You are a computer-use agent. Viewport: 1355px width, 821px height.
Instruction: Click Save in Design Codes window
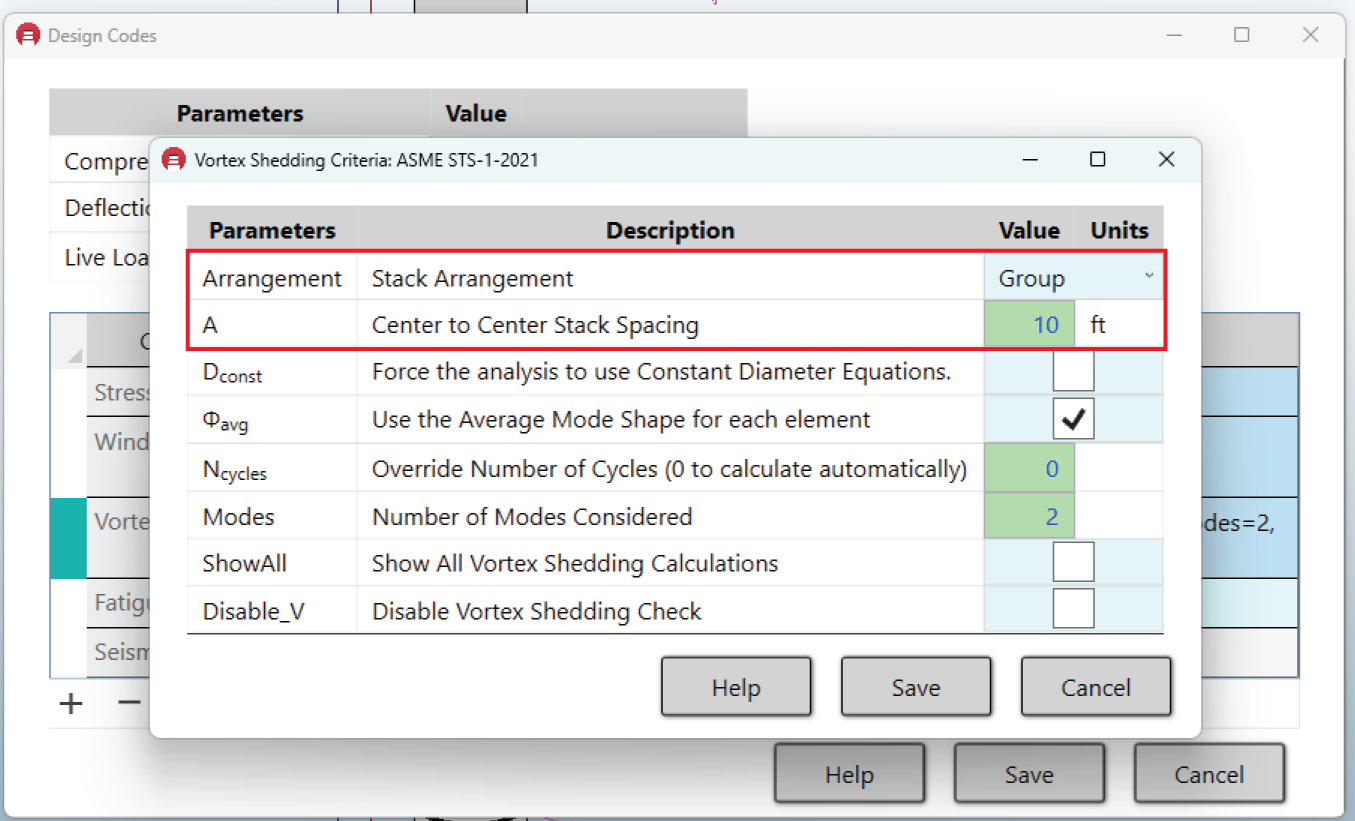coord(1029,774)
